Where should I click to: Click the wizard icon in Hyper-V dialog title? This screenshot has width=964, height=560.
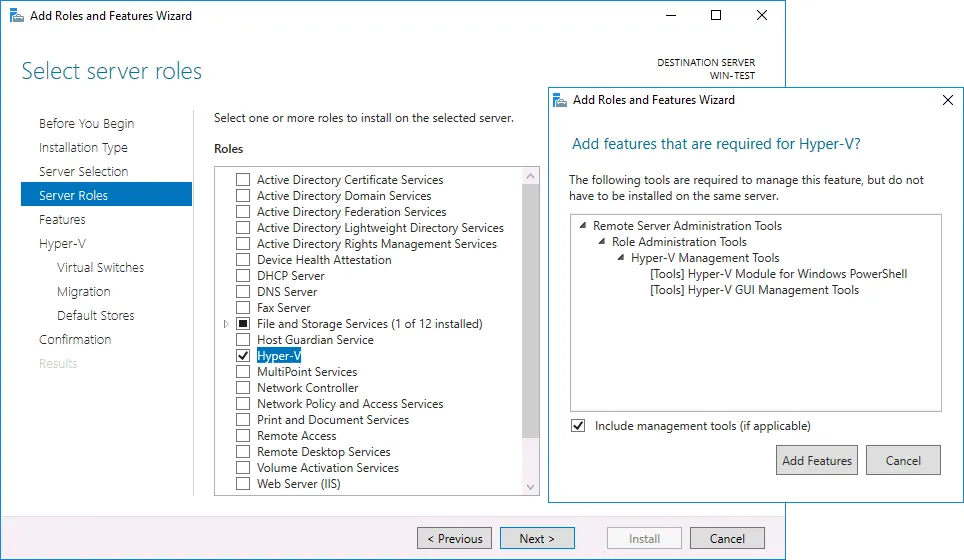[560, 100]
